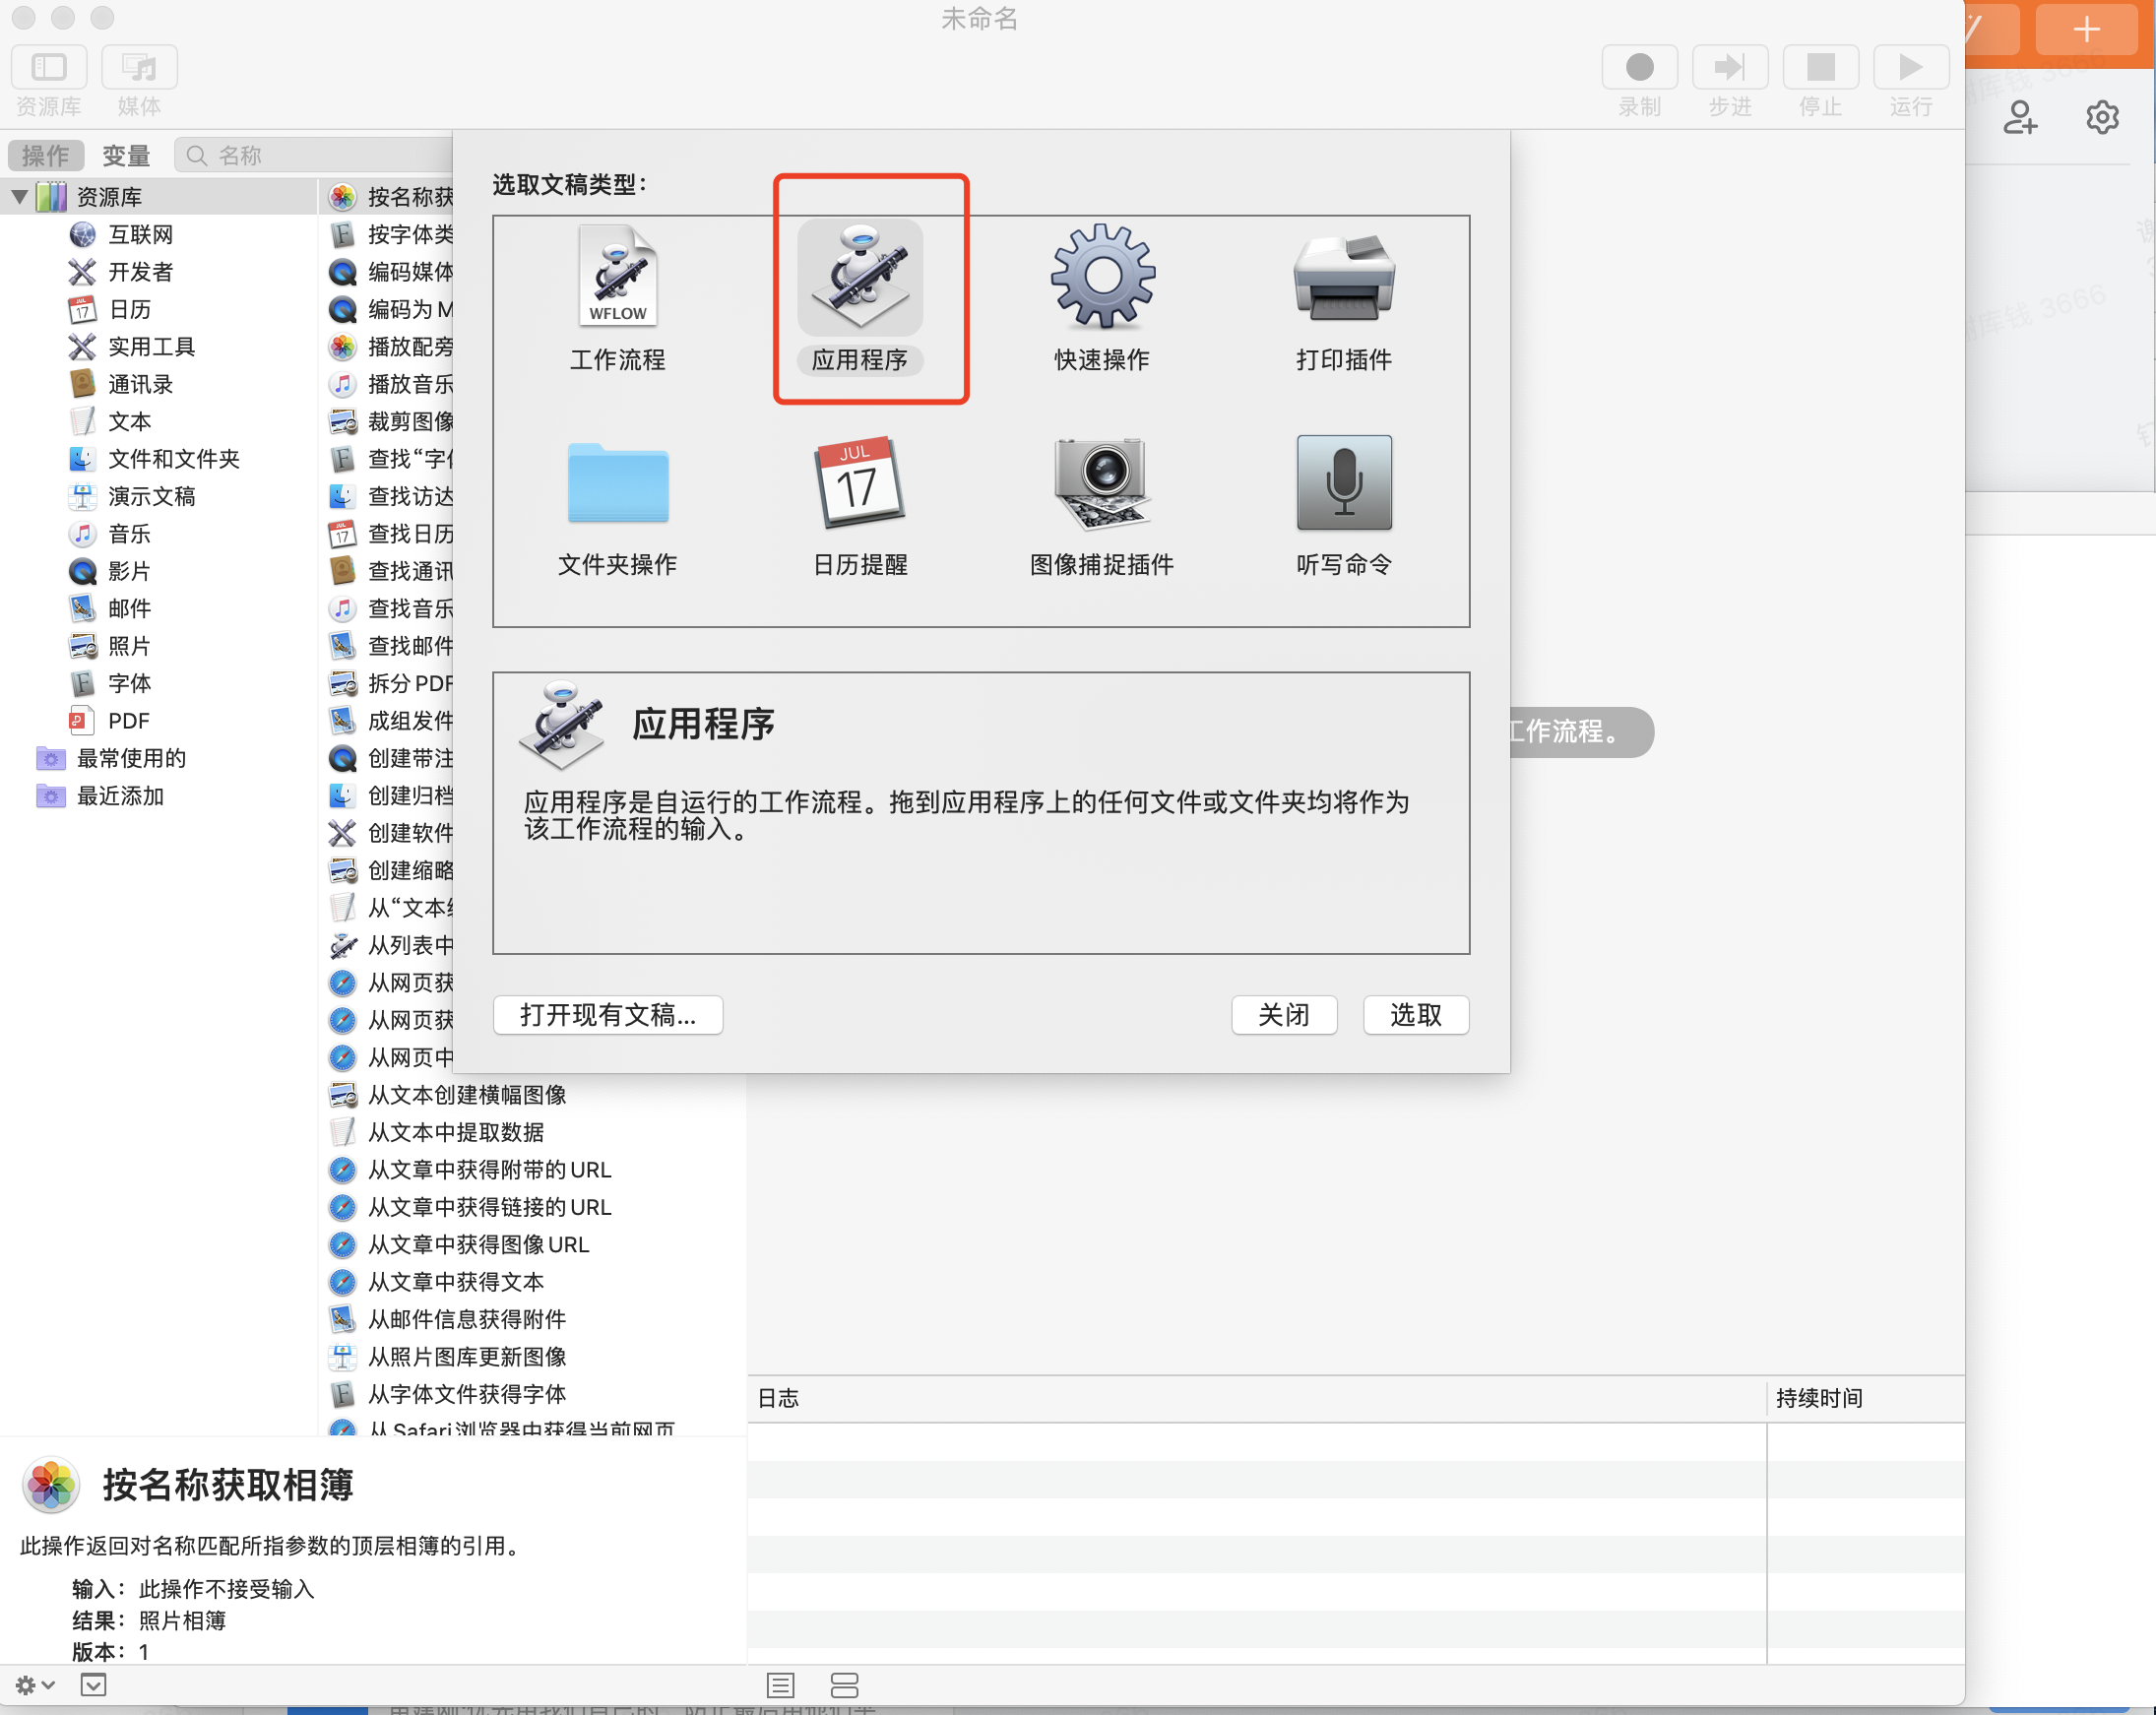
Task: Select the 快速操作 quick action type
Action: [1102, 298]
